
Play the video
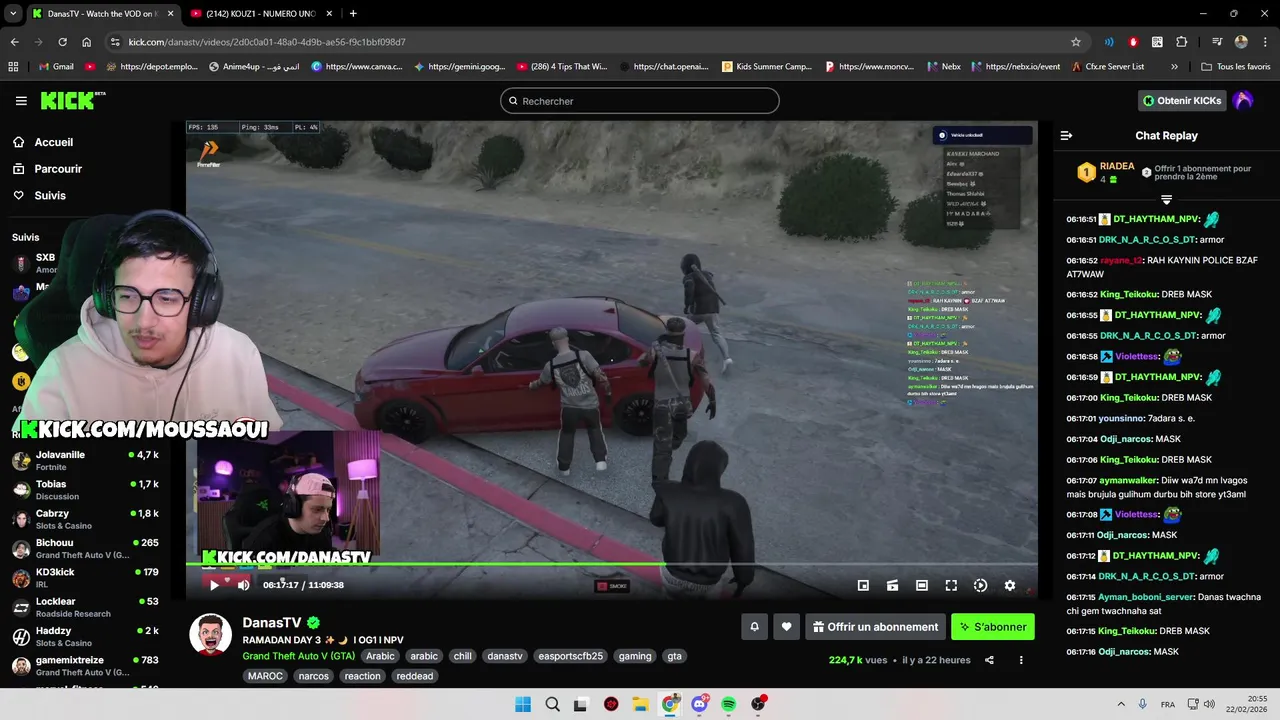pyautogui.click(x=214, y=585)
